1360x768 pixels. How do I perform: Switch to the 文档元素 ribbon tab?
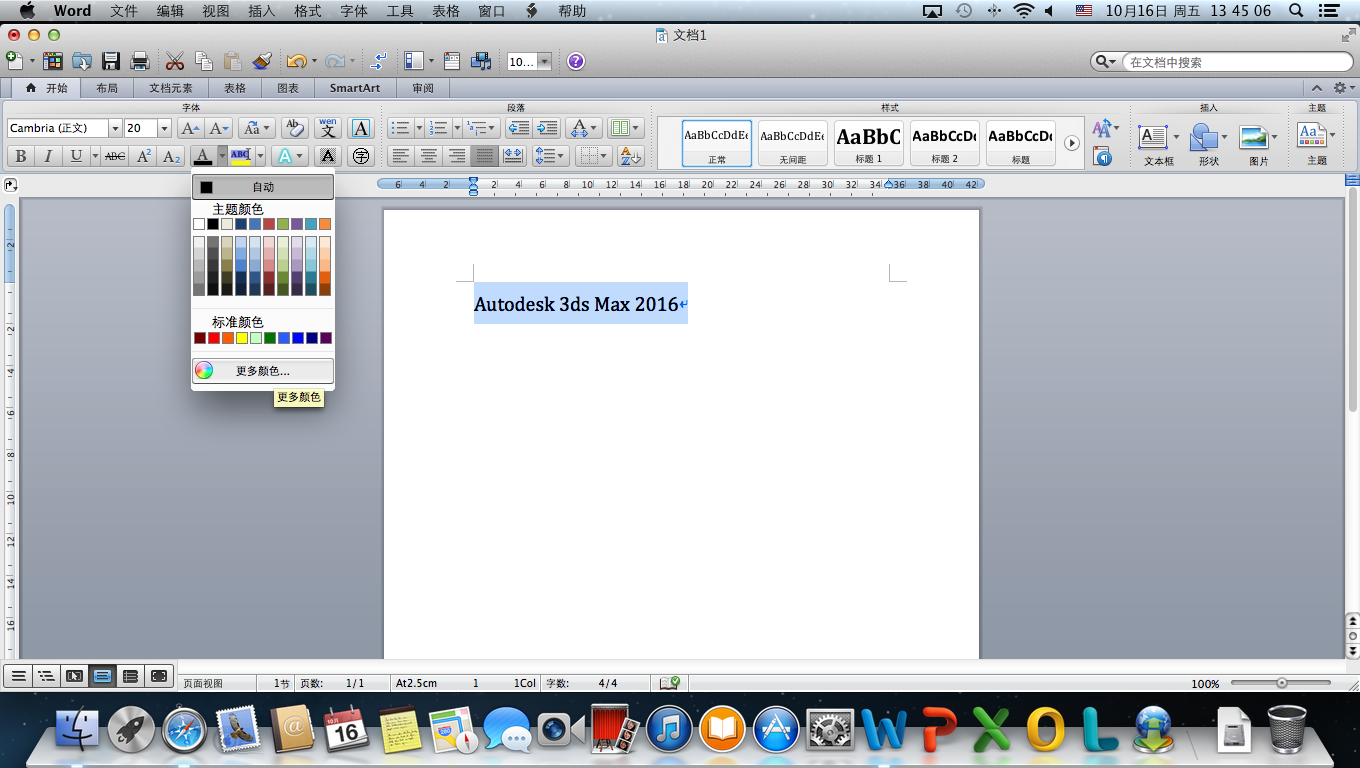click(x=171, y=88)
